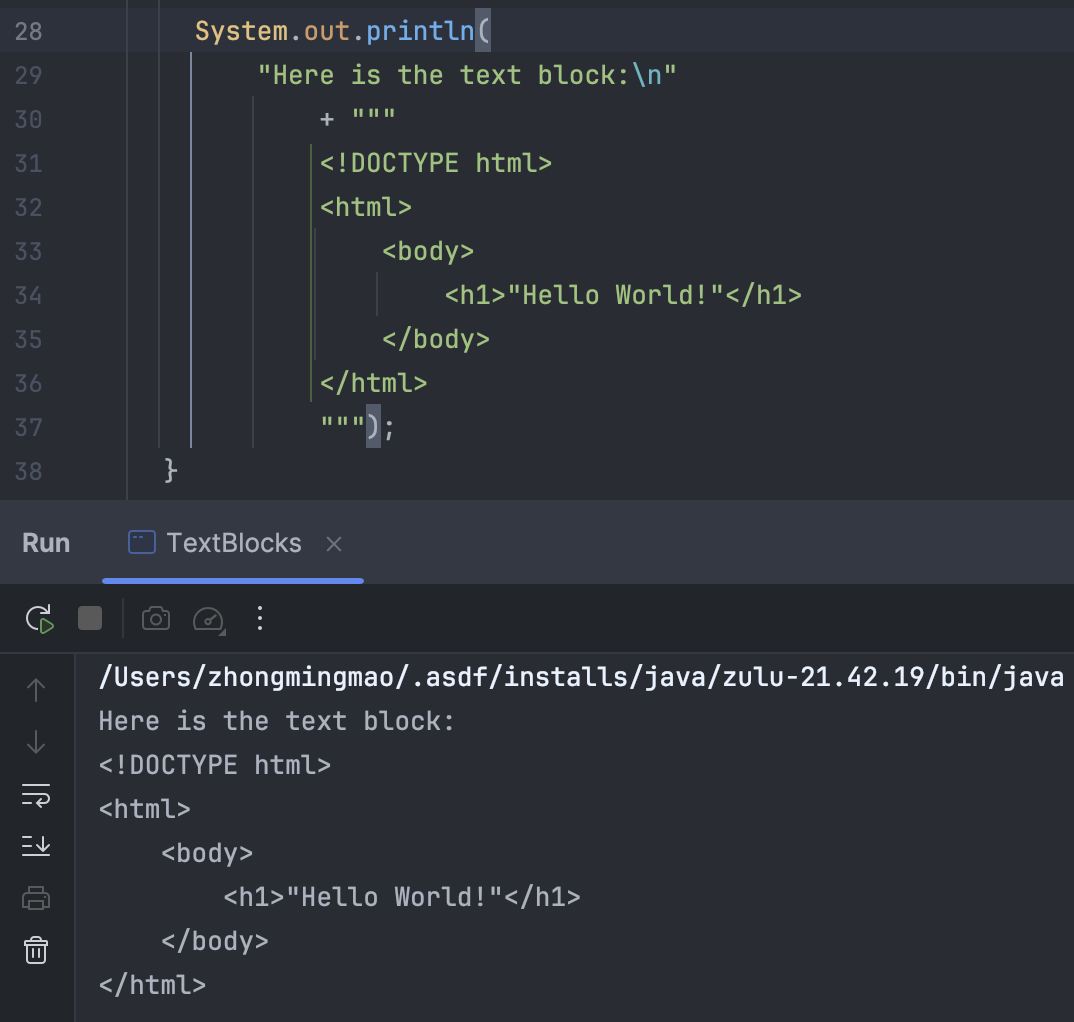Open the profiler speedometer dropdown
Viewport: 1074px width, 1022px height.
[209, 618]
